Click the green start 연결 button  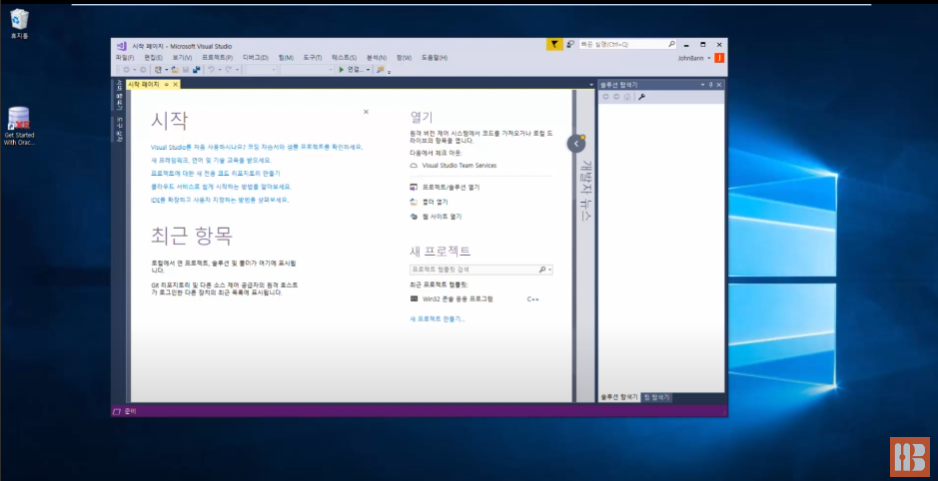(x=352, y=69)
